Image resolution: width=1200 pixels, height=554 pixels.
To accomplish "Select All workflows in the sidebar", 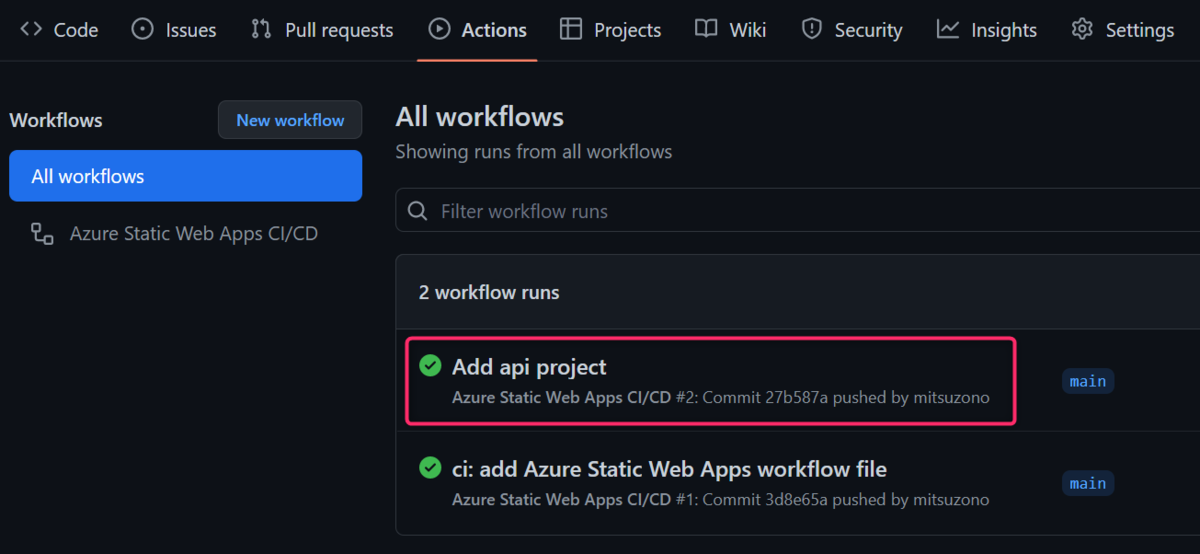I will [185, 176].
